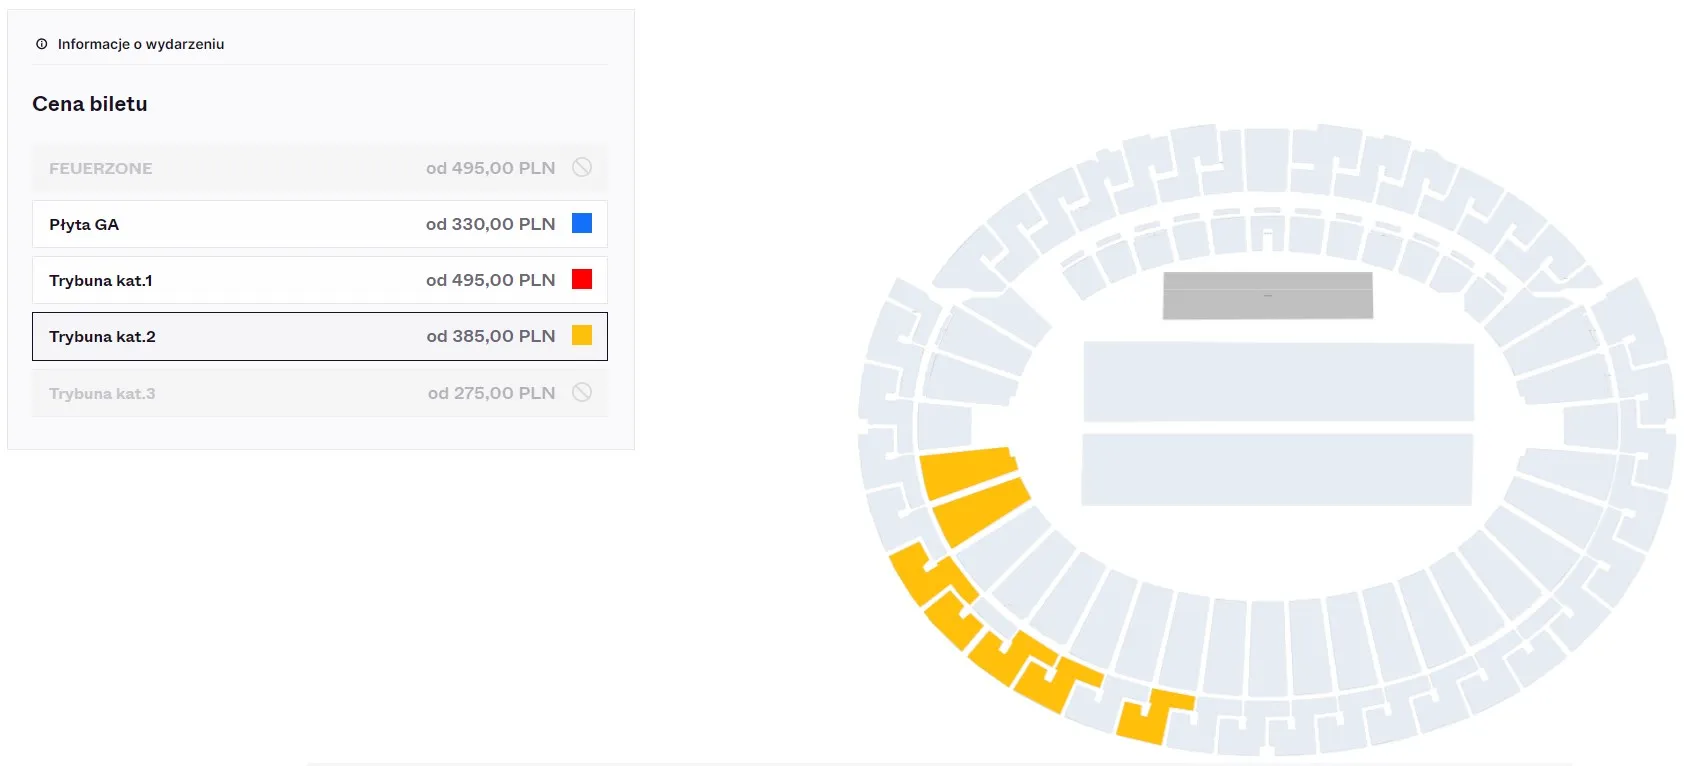Image resolution: width=1692 pixels, height=766 pixels.
Task: Select the blue Płyta GA color swatch
Action: pos(582,223)
